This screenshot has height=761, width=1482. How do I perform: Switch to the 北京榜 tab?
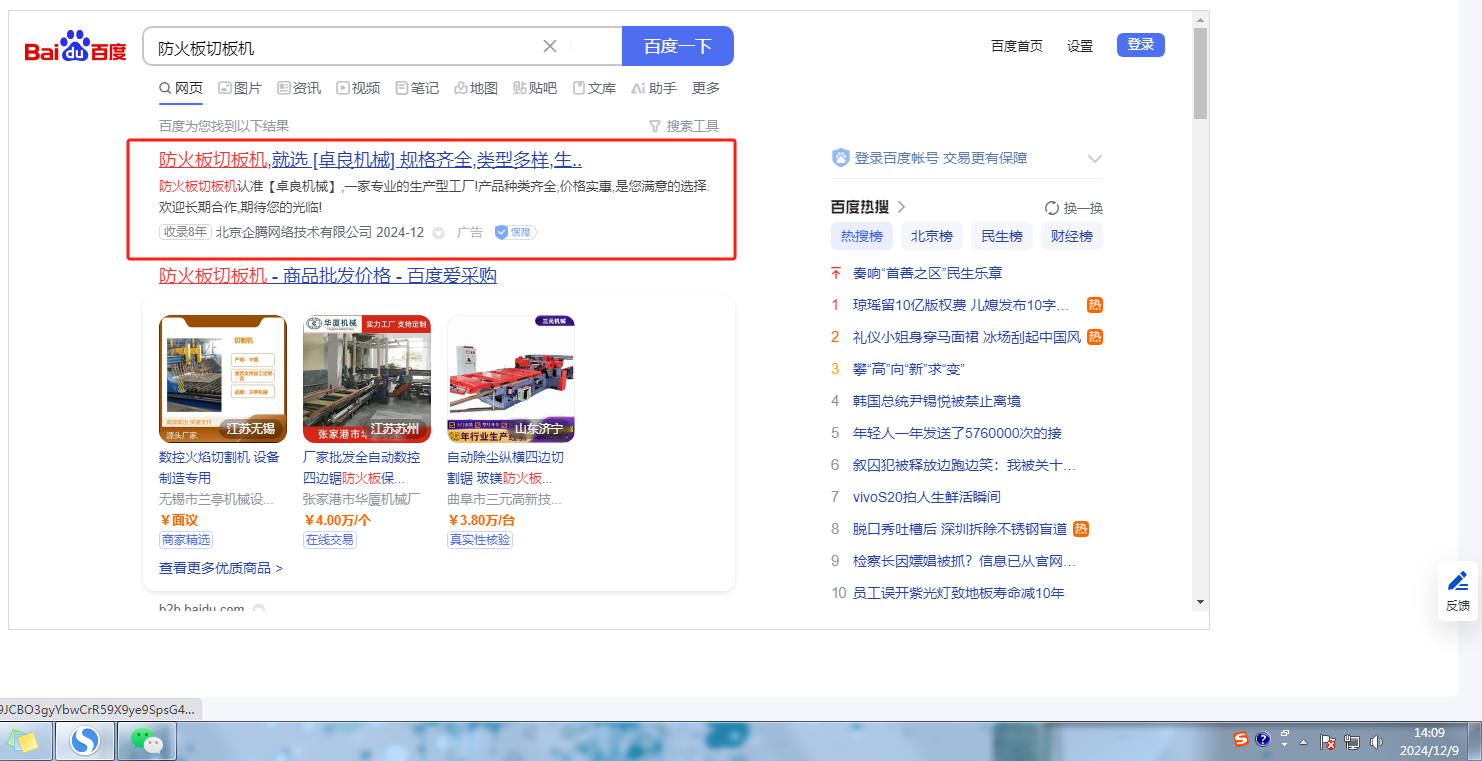(x=932, y=237)
